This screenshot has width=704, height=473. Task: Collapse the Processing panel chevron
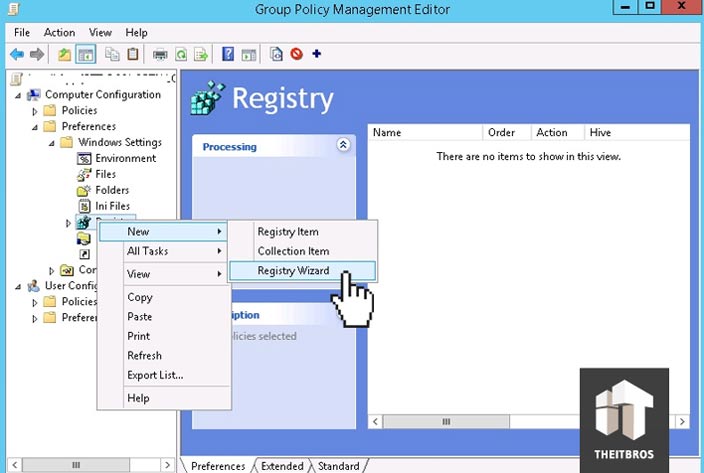click(343, 145)
